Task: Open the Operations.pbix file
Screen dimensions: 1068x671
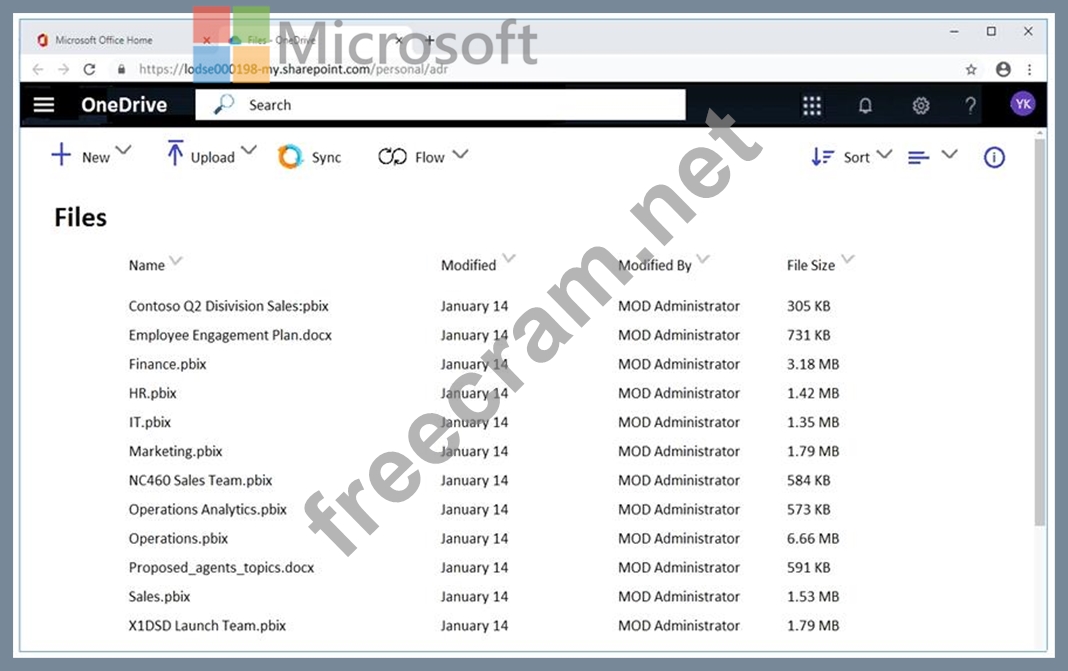Action: pyautogui.click(x=178, y=538)
